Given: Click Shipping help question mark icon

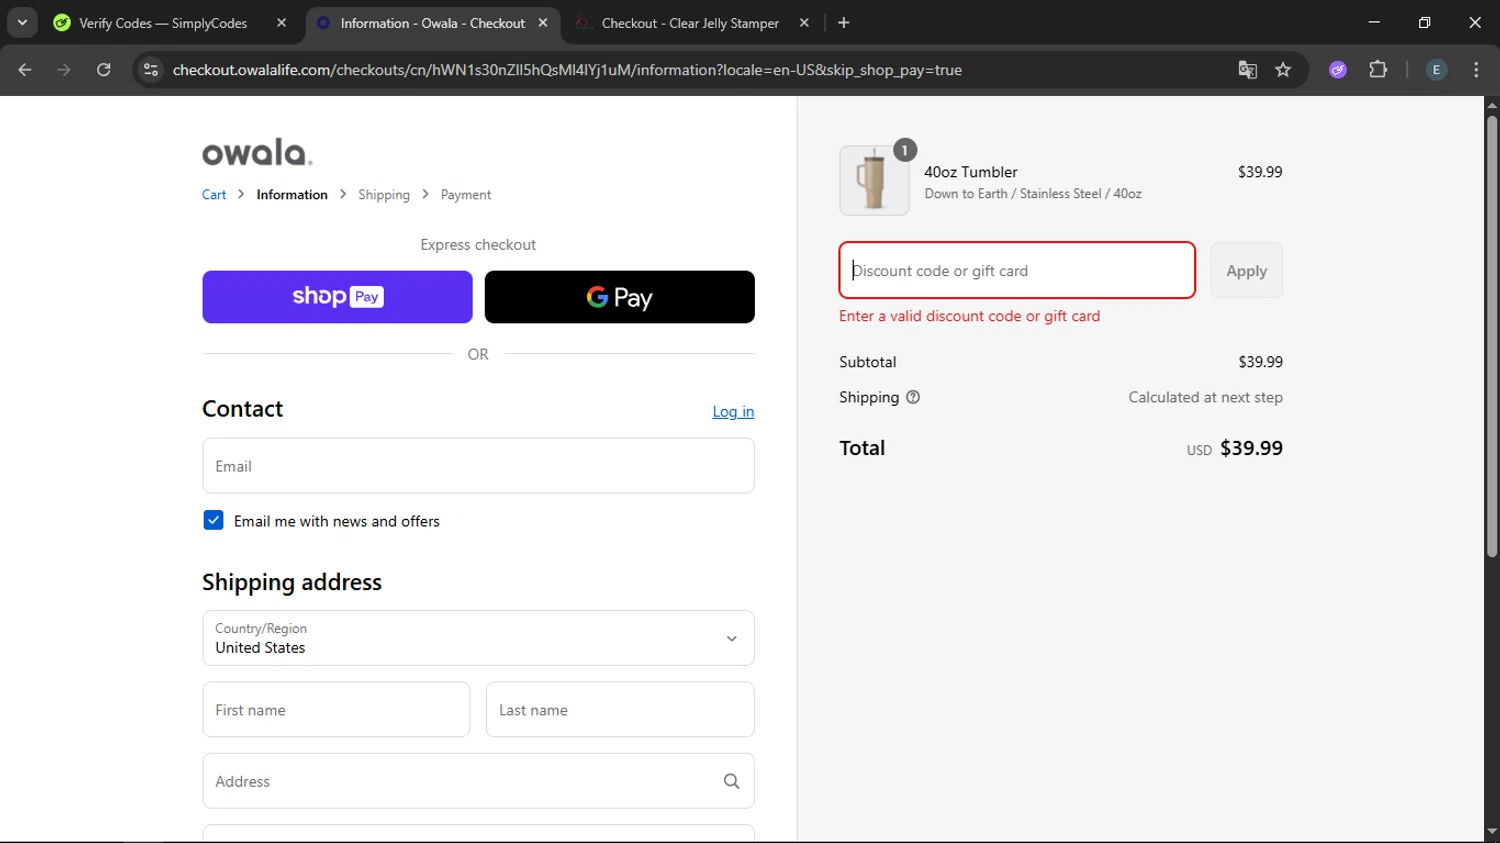Looking at the screenshot, I should [913, 397].
